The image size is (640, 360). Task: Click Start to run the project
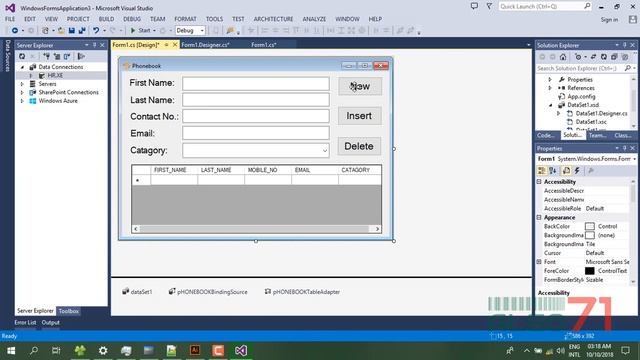140,31
